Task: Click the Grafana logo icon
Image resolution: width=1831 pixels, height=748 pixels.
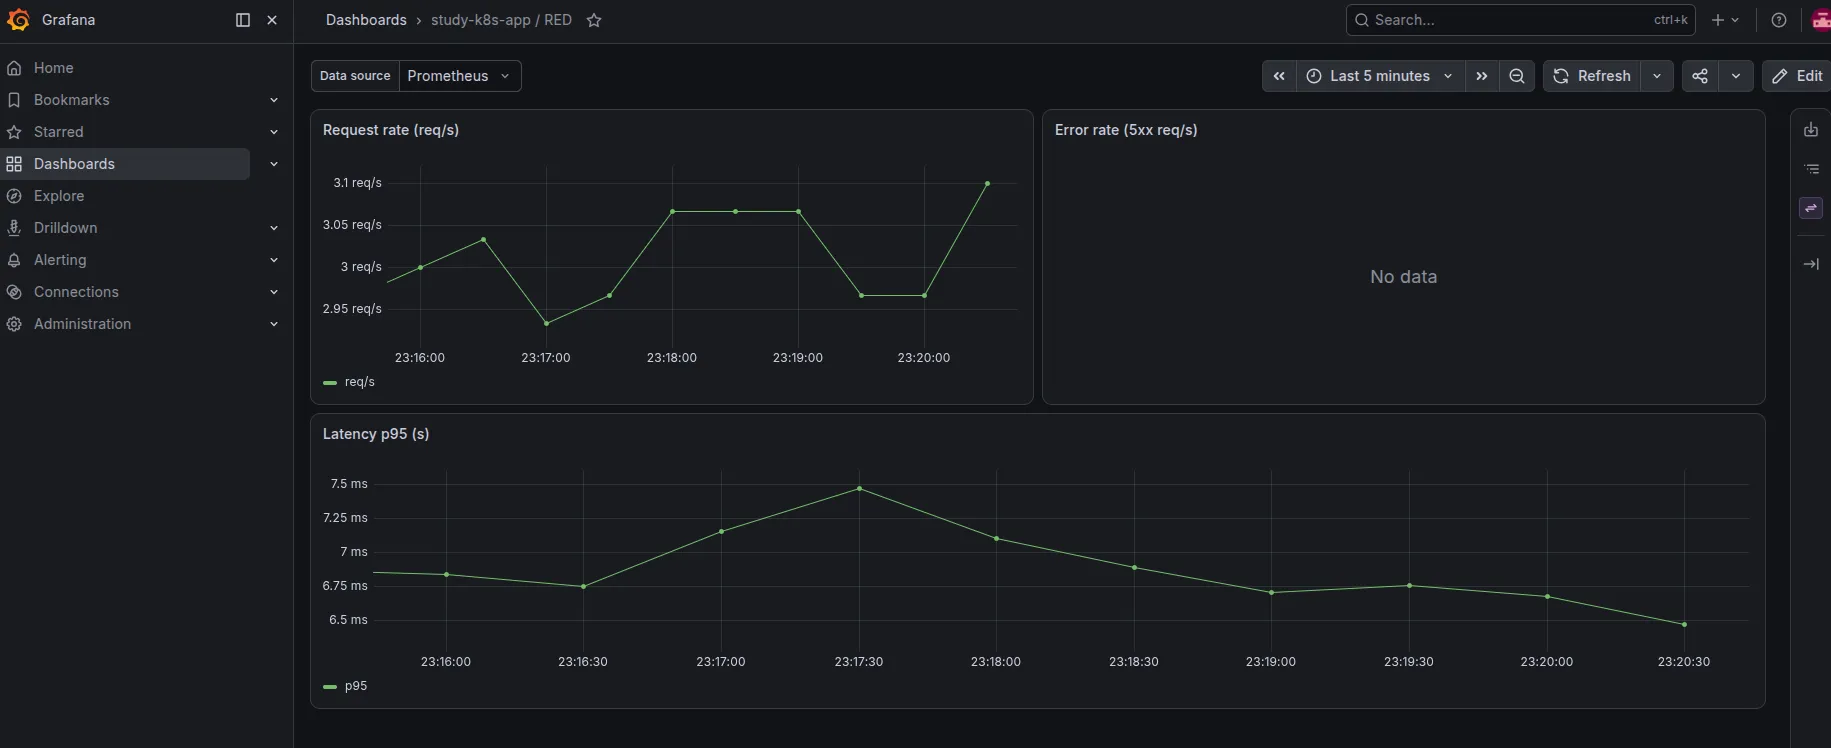Action: (x=18, y=20)
